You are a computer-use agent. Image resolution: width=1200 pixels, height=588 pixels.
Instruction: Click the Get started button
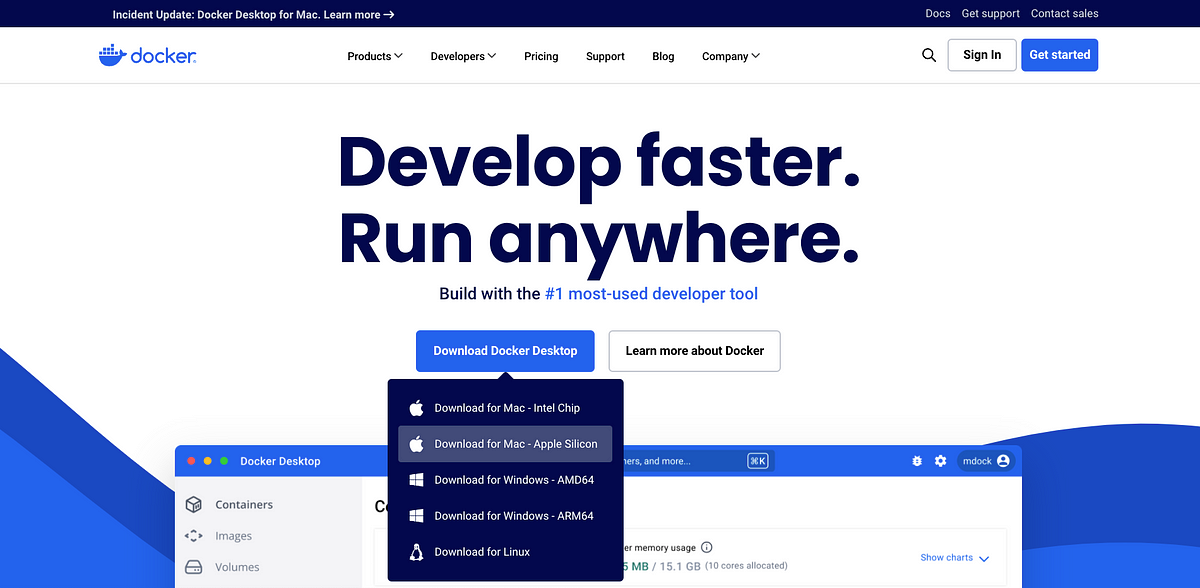click(x=1060, y=55)
